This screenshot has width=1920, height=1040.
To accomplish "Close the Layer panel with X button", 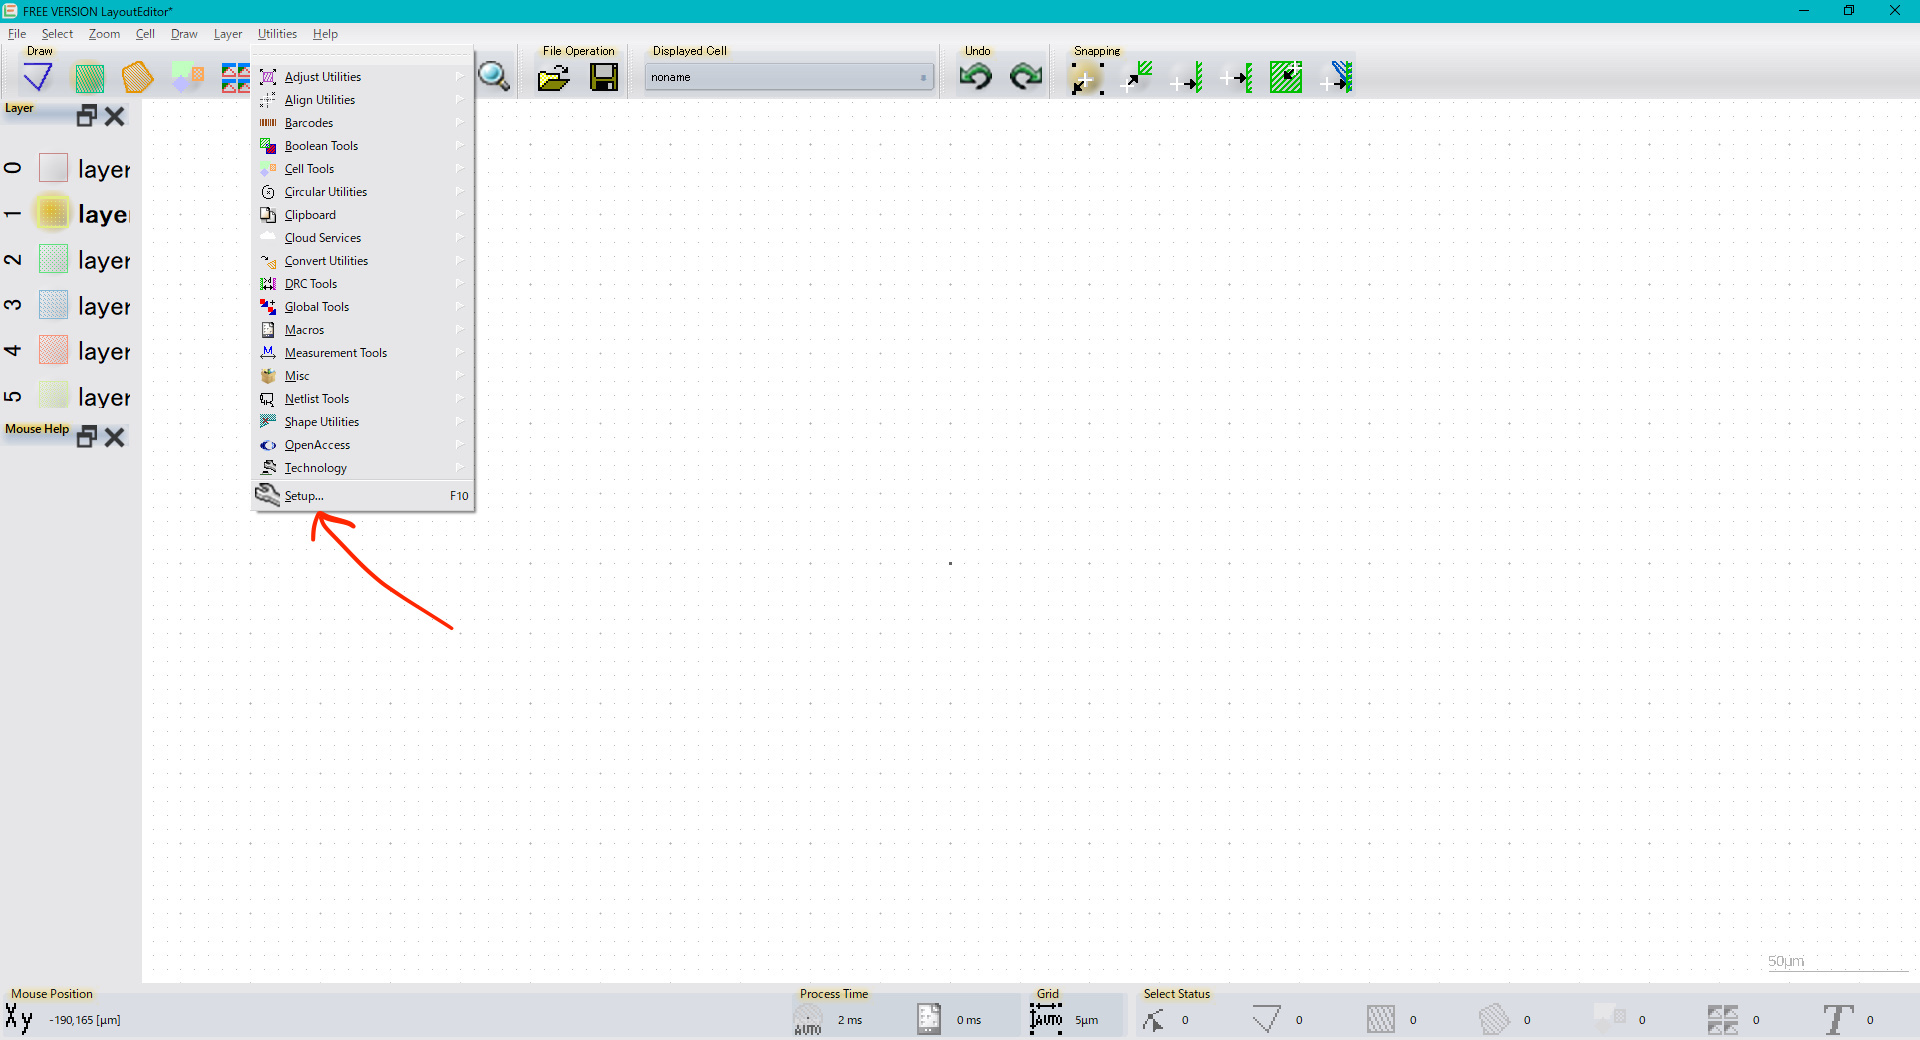I will (x=115, y=116).
